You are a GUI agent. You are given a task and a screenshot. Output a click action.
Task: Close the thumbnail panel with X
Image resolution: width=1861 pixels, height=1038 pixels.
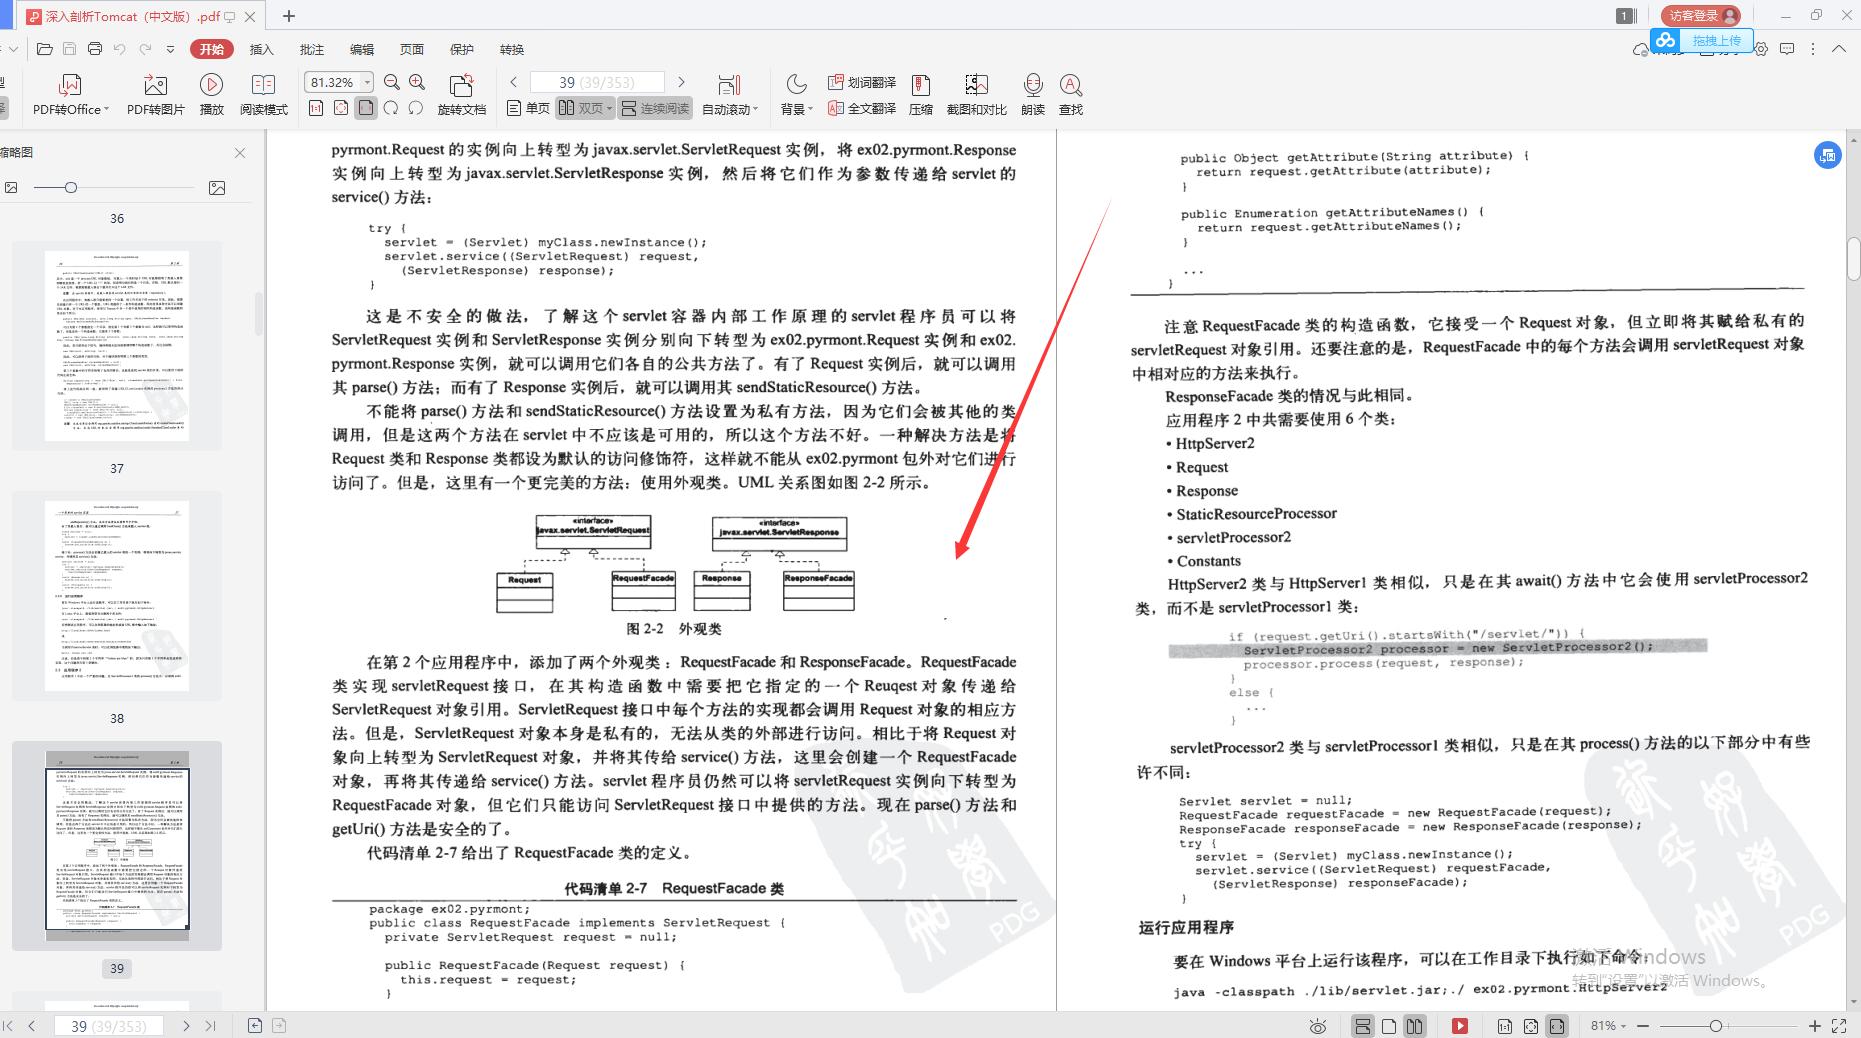pos(240,153)
